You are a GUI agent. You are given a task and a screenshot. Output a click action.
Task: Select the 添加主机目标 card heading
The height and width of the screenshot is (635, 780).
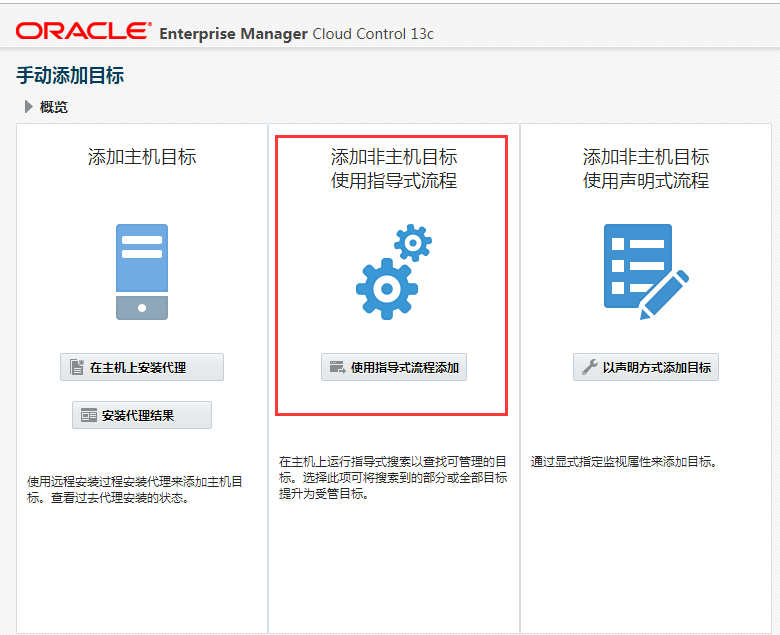coord(142,157)
